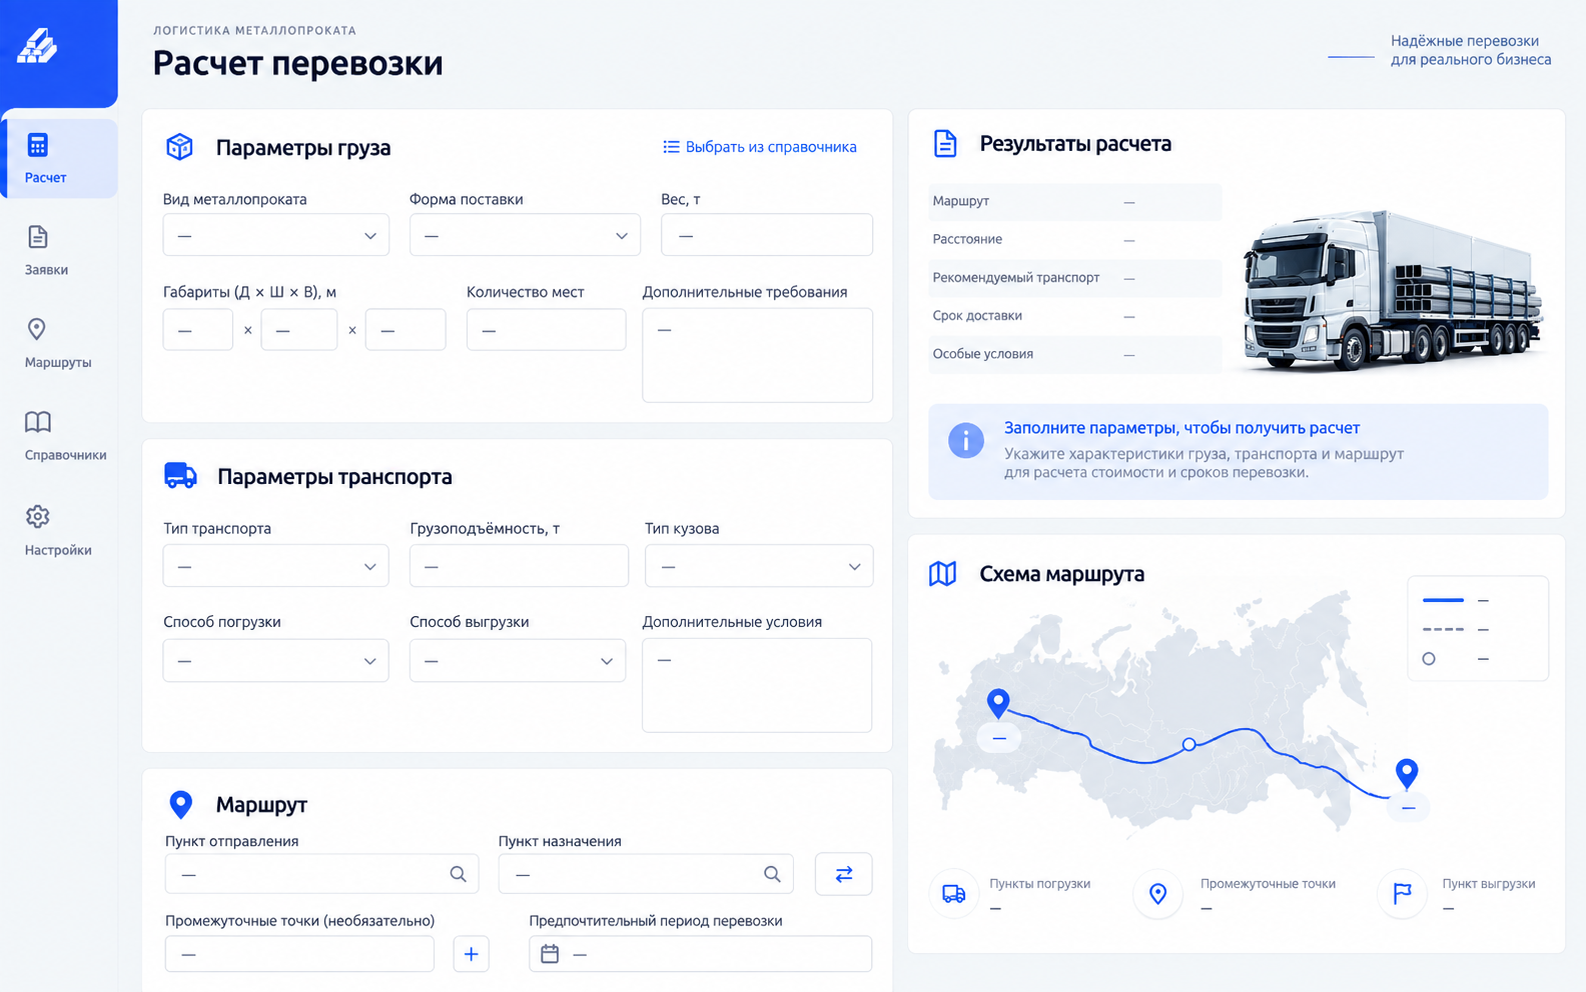Screen dimensions: 1586x992
Task: Click the destination pin on the map
Action: click(1407, 773)
